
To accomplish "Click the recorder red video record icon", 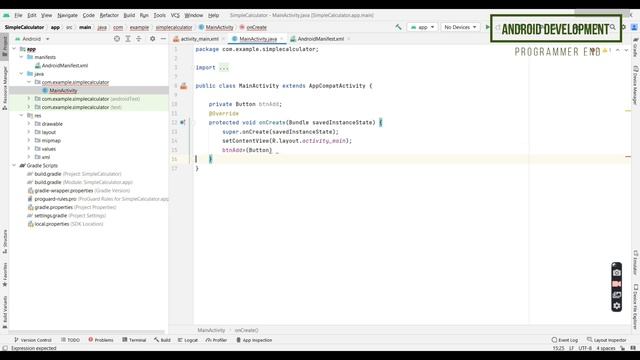I will pos(616,284).
